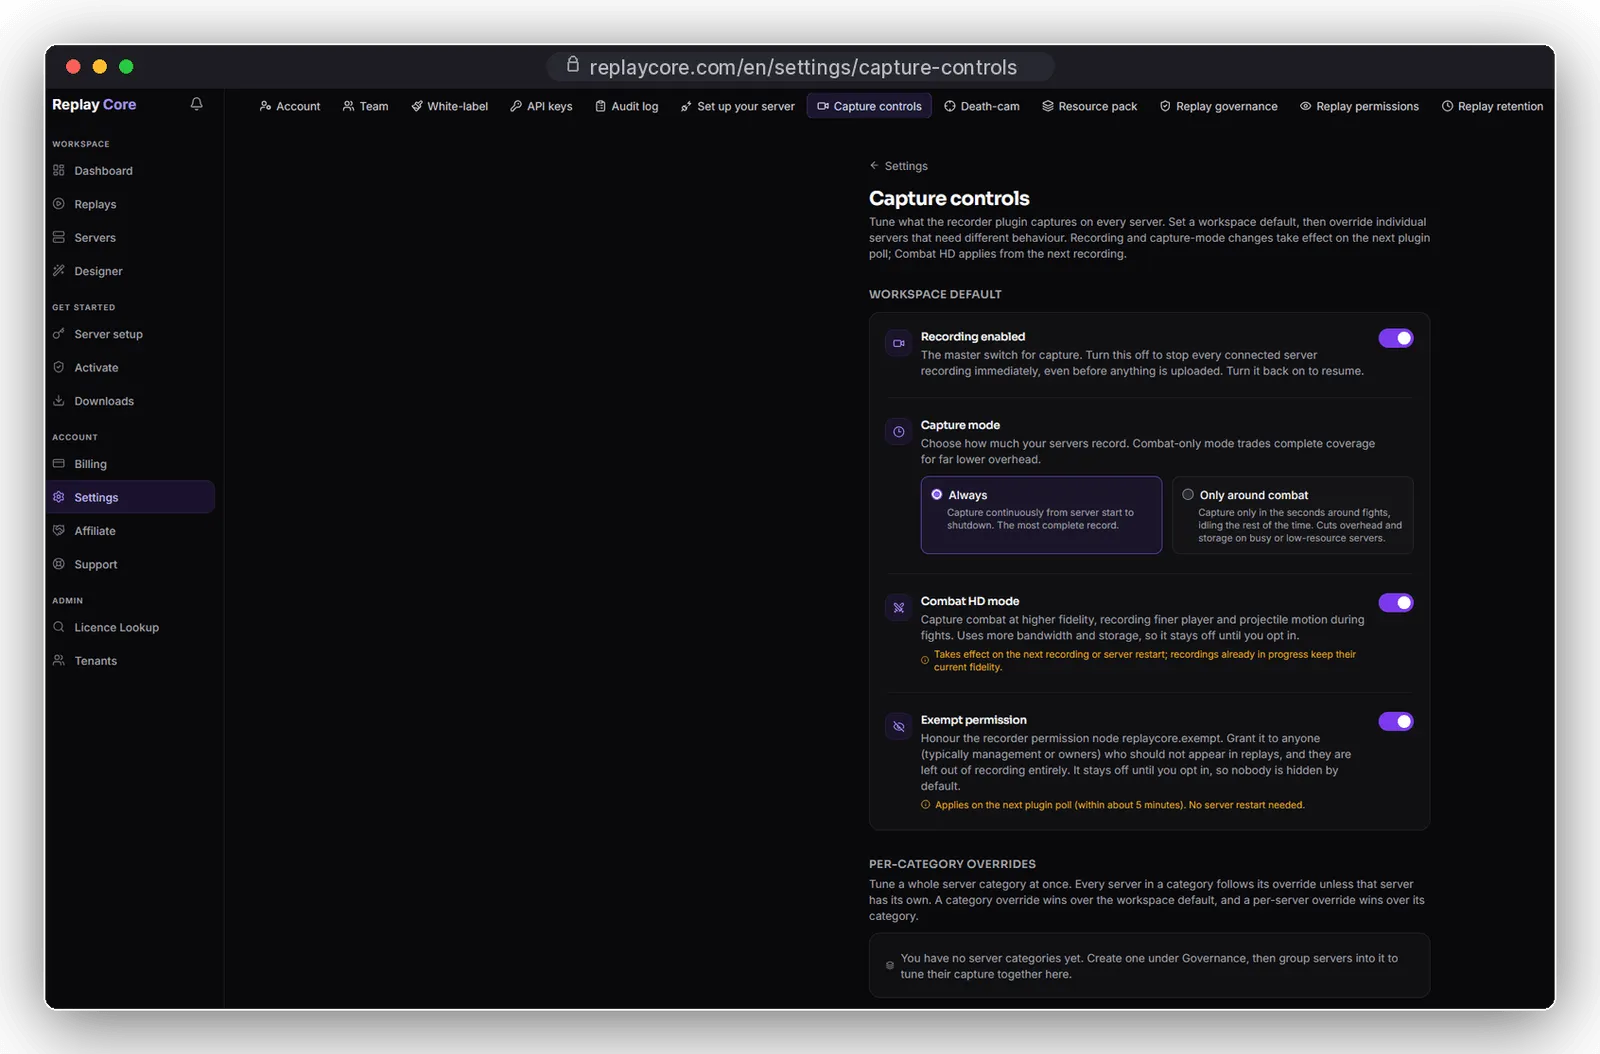Screen dimensions: 1600x1054
Task: Click the Replays play icon in sidebar
Action: point(59,204)
